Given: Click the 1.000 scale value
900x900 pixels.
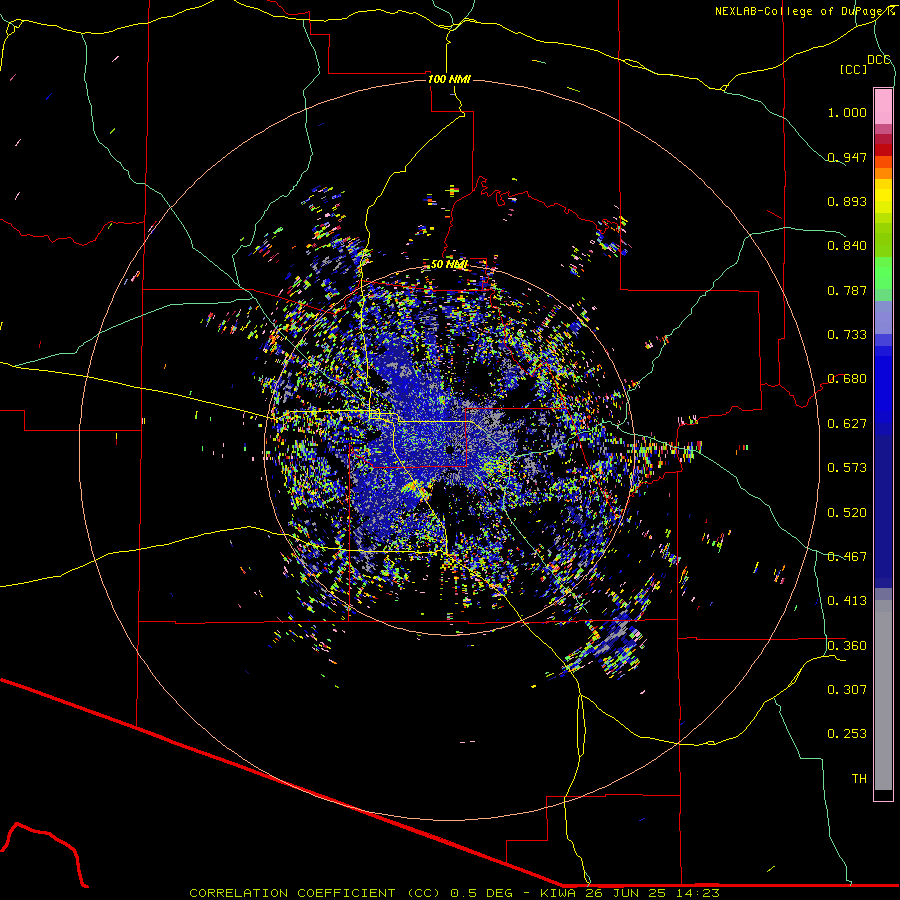Looking at the screenshot, I should coord(847,112).
